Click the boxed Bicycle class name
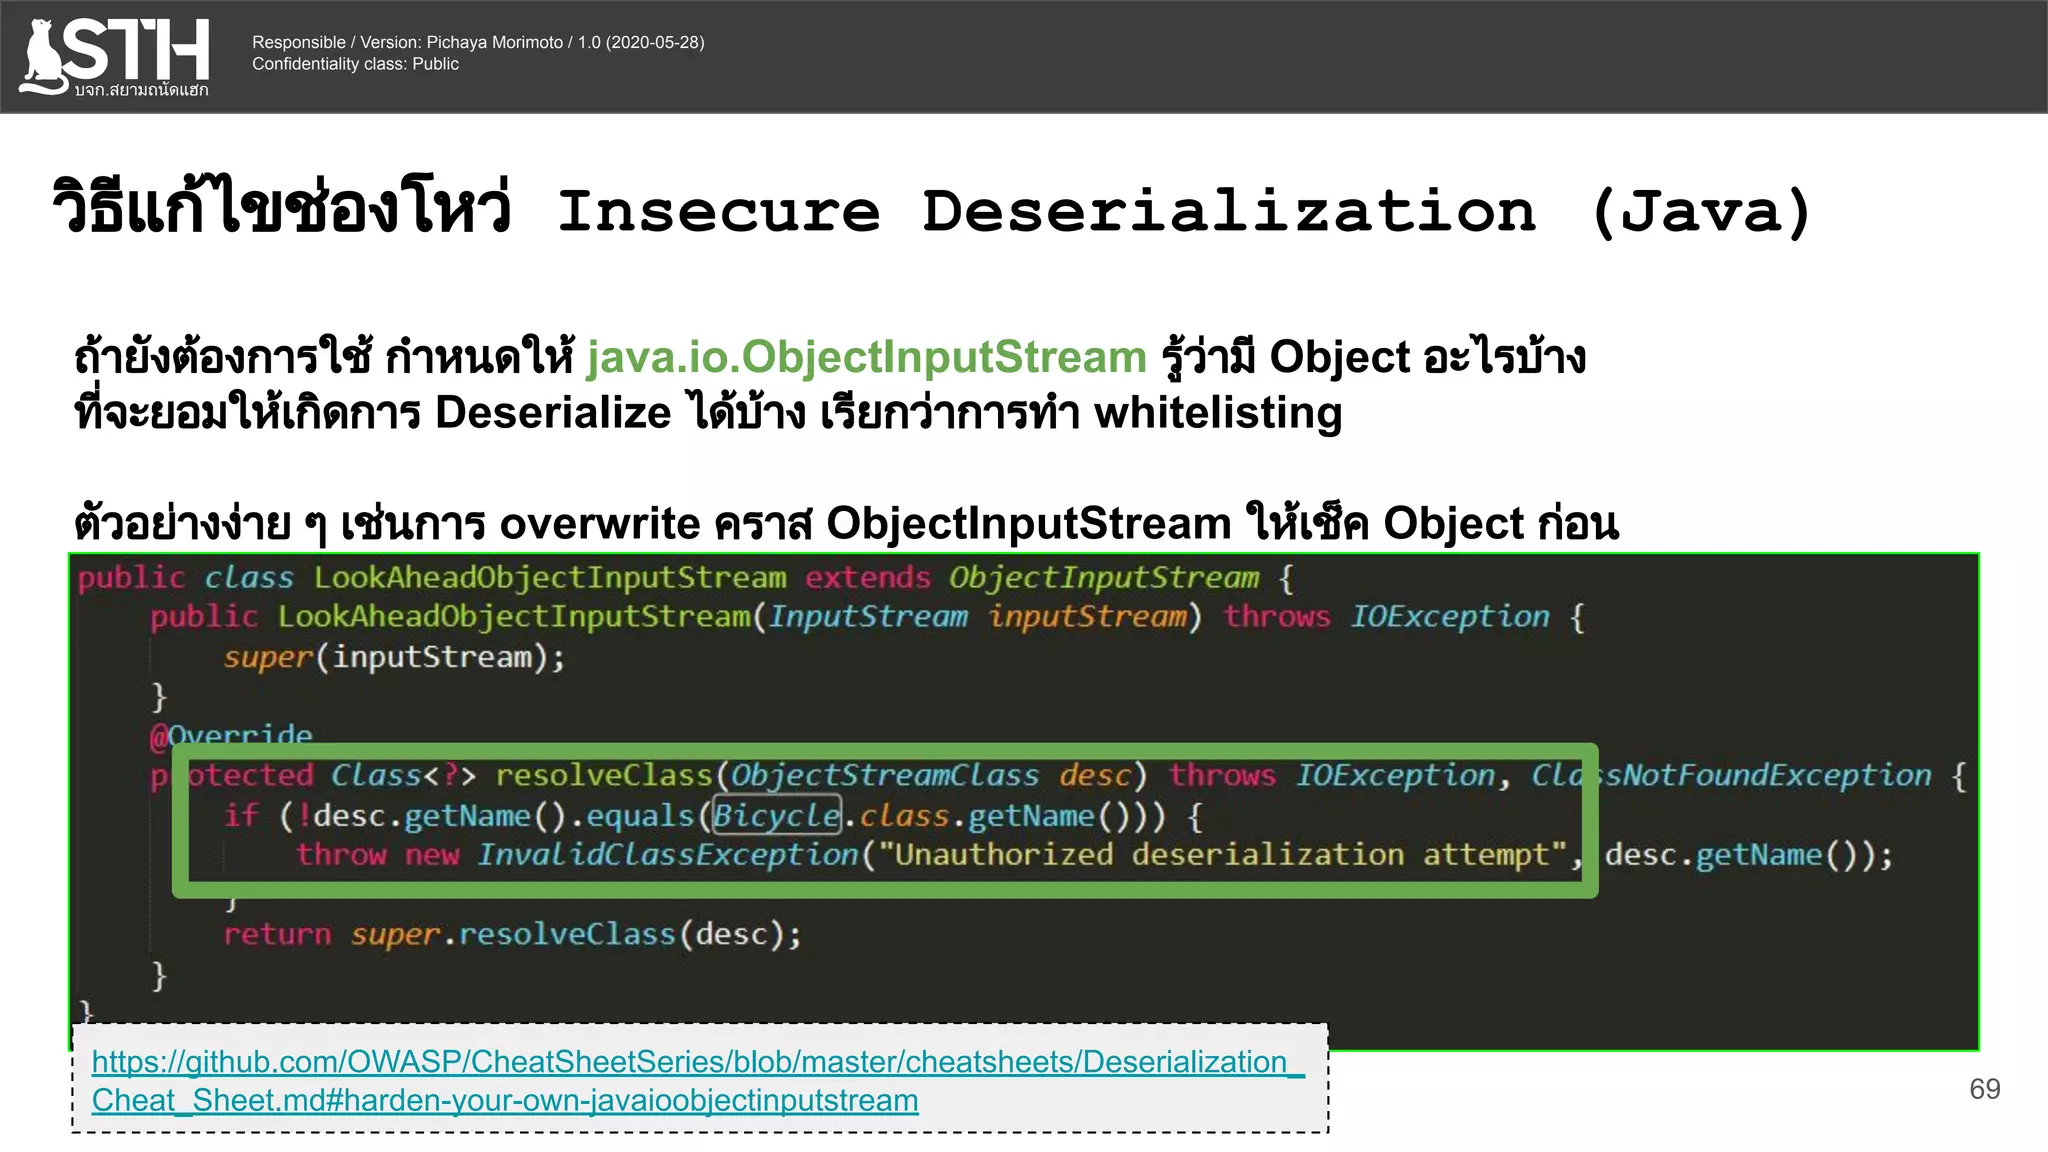Screen dimensions: 2048x1152 click(x=776, y=815)
